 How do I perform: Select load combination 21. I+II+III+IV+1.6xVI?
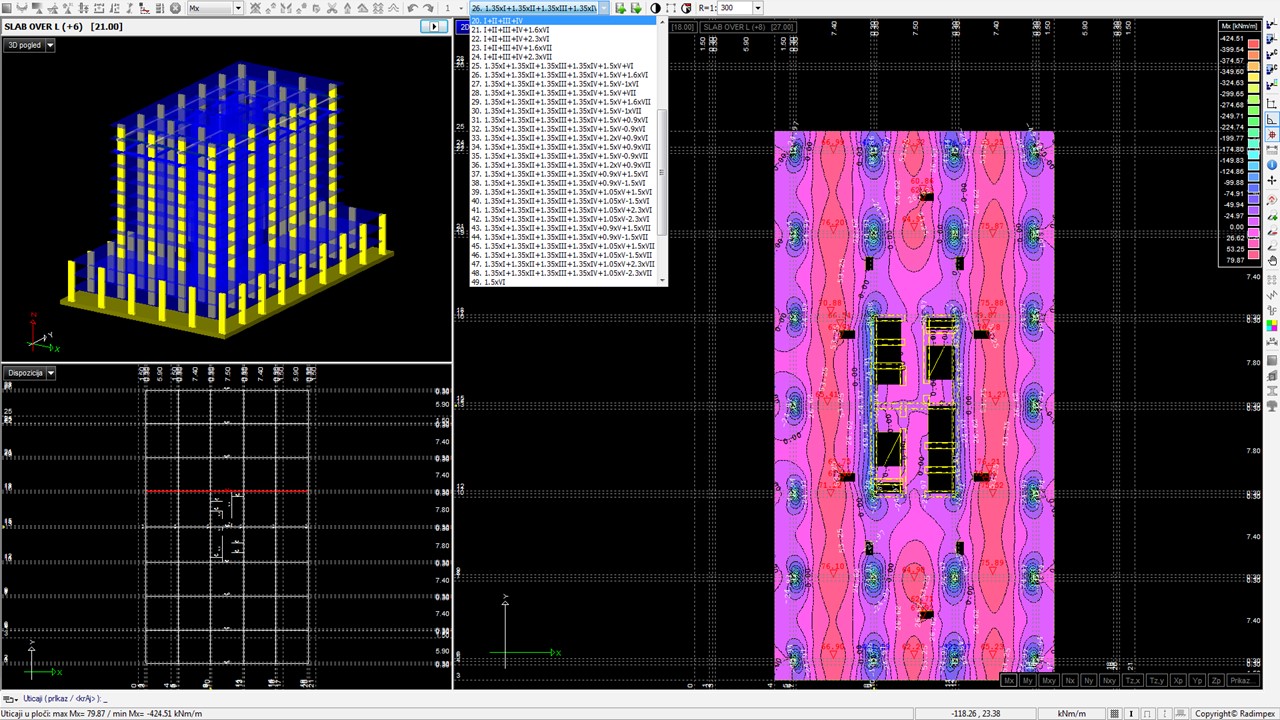[x=510, y=30]
